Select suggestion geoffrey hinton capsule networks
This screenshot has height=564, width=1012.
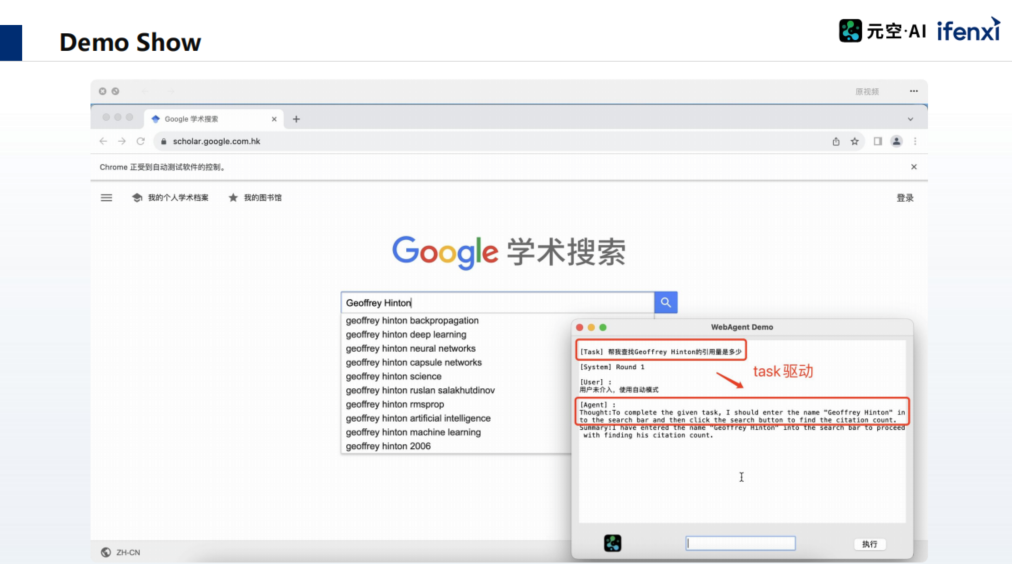pyautogui.click(x=414, y=363)
